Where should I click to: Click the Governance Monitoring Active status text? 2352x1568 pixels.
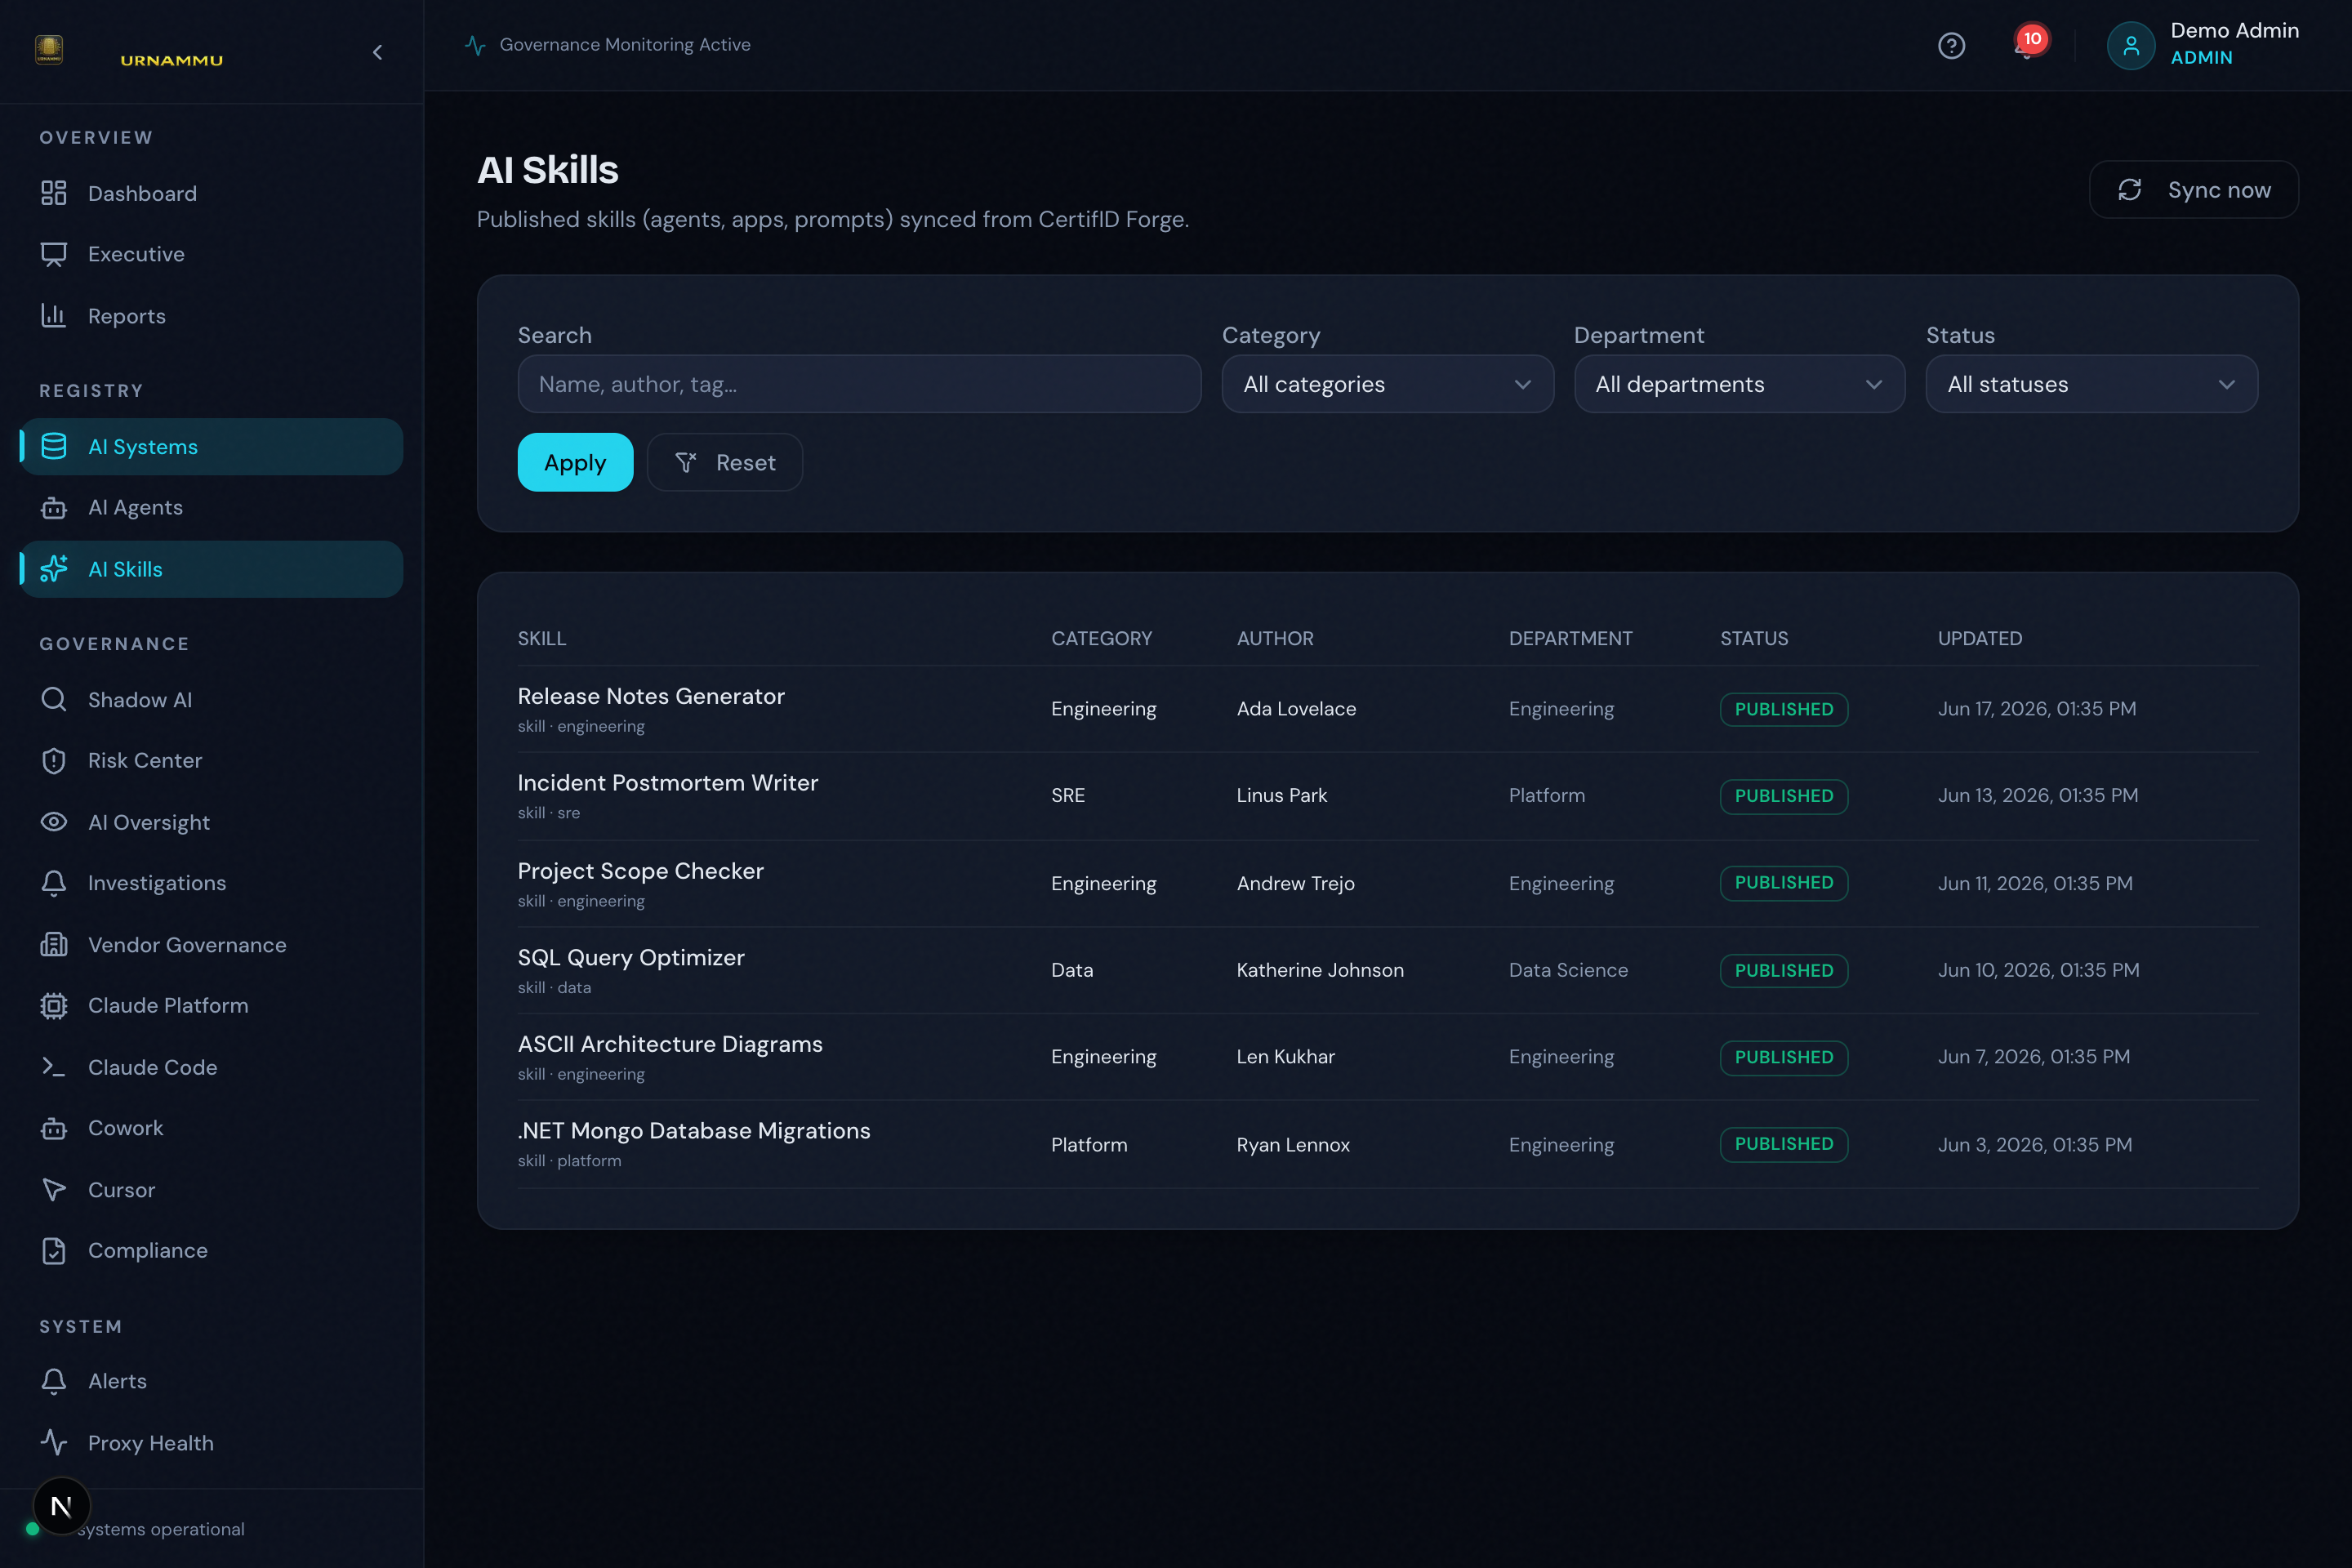(625, 45)
